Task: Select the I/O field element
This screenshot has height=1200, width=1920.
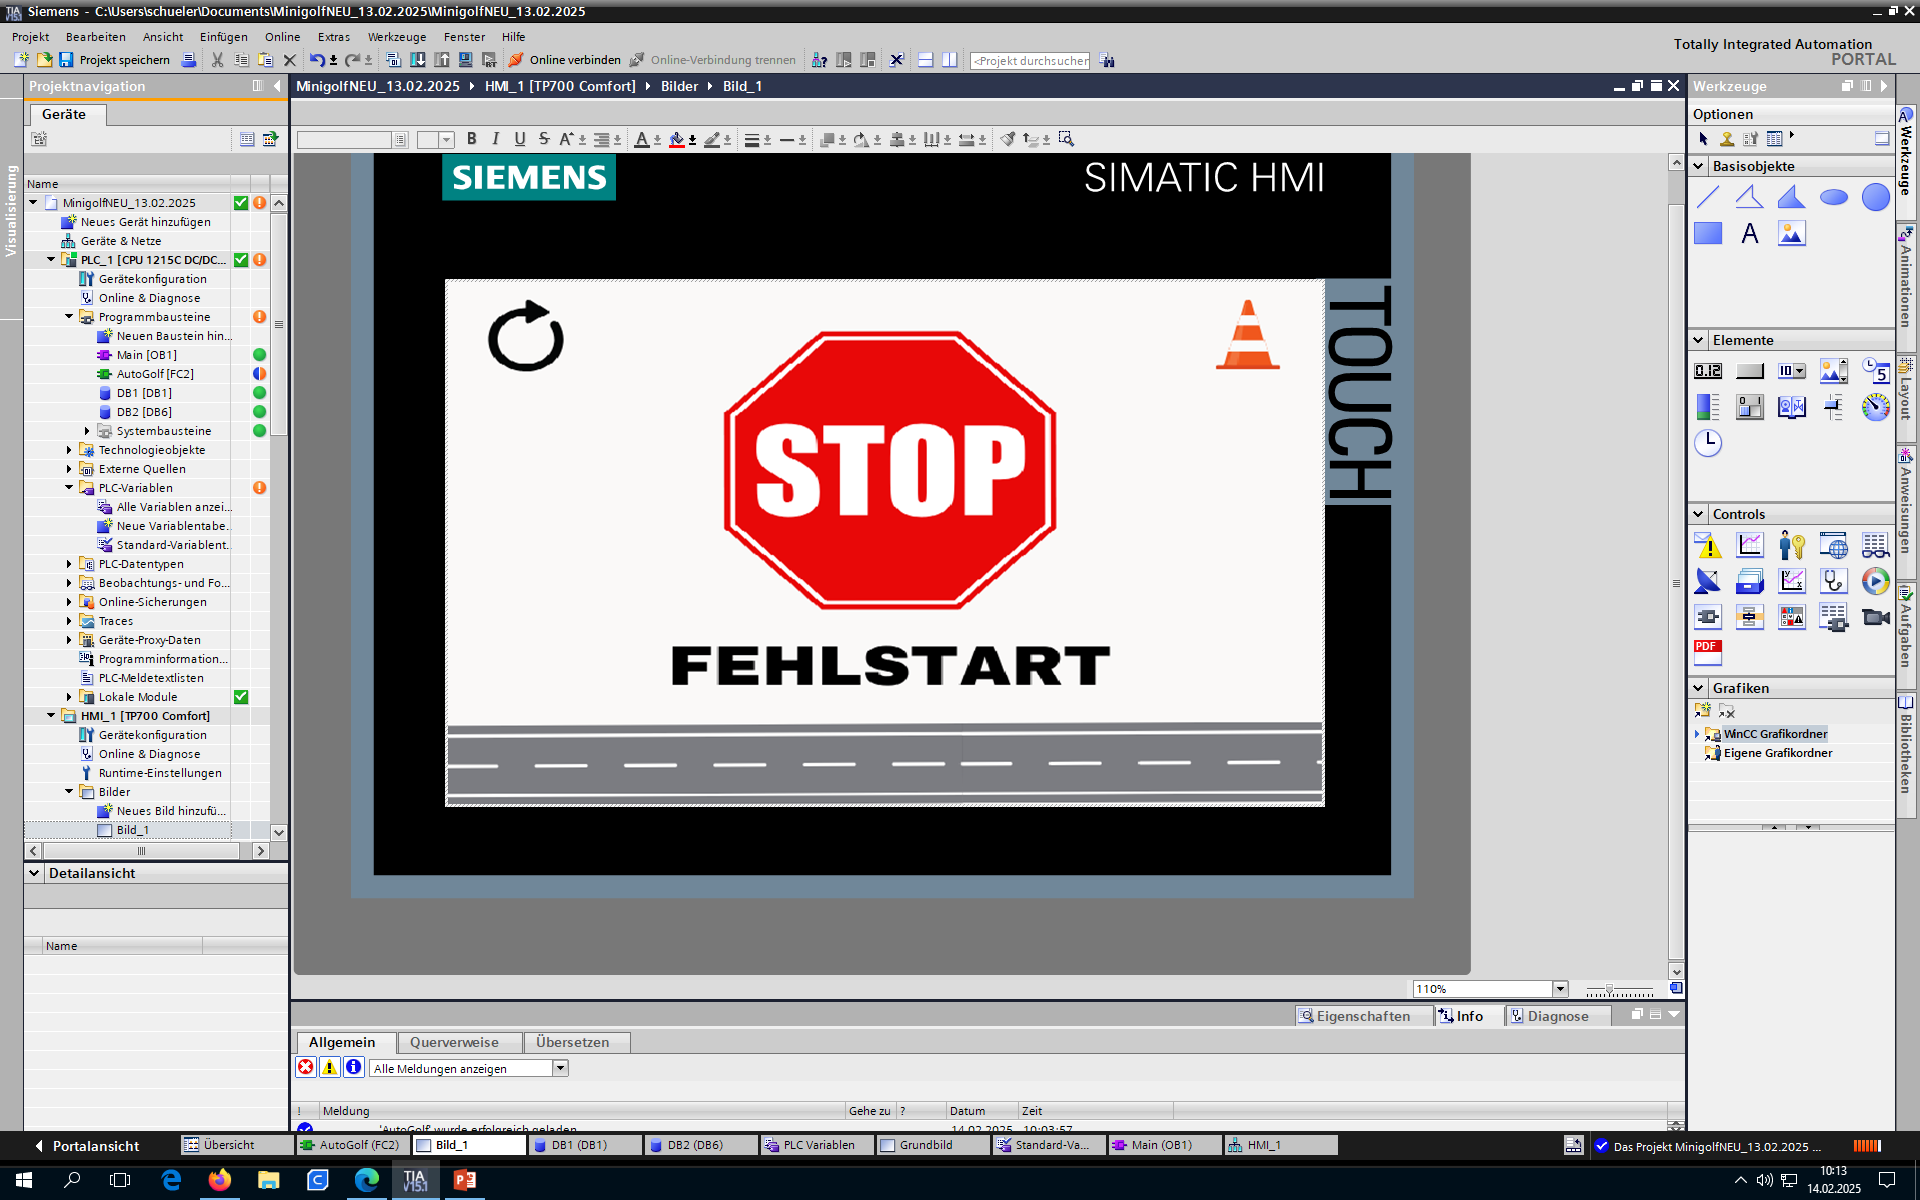Action: 1707,371
